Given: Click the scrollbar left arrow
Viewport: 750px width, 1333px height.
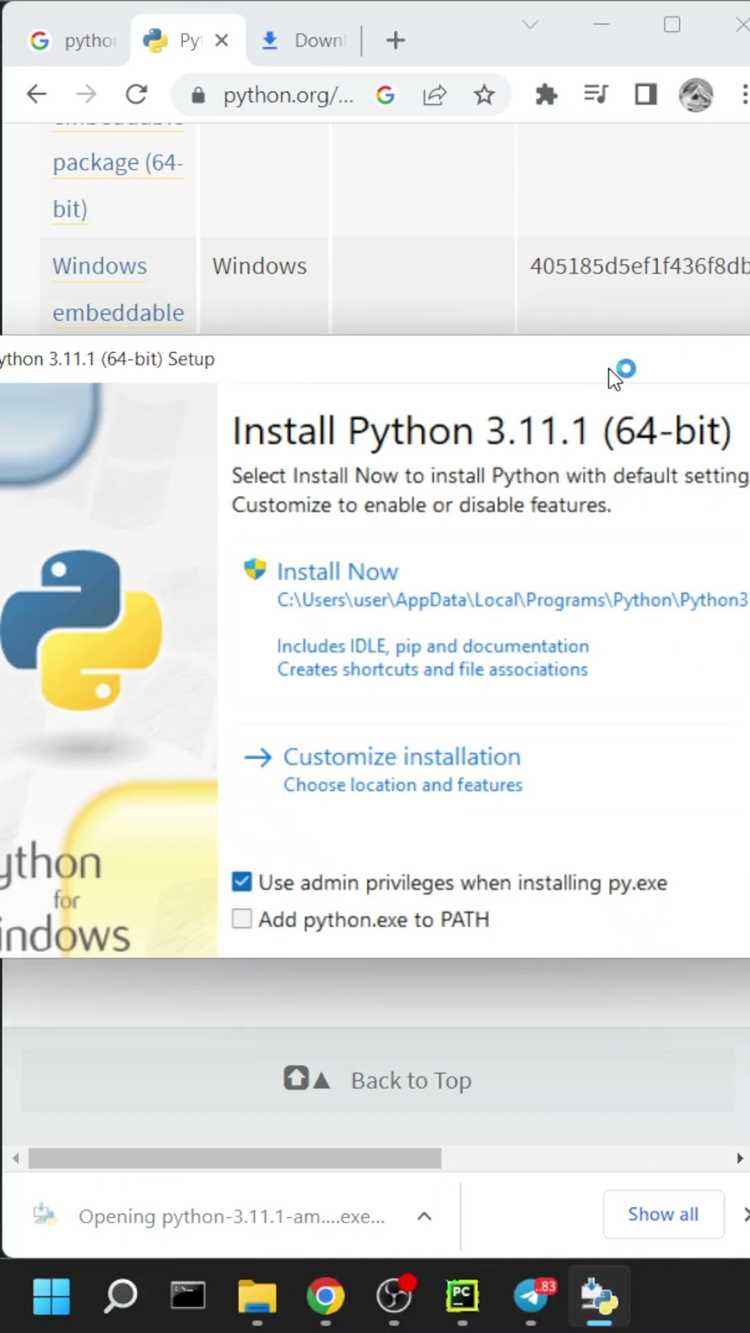Looking at the screenshot, I should coord(15,1158).
